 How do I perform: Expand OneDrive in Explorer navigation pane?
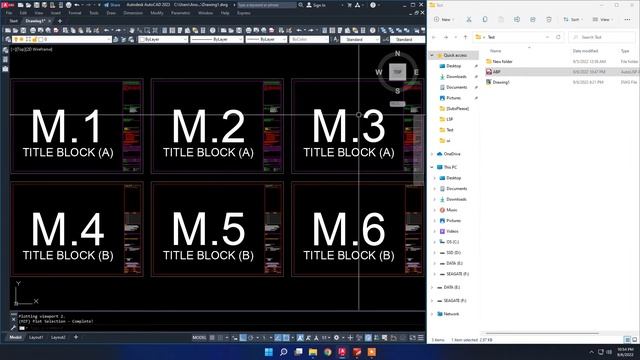[432, 154]
